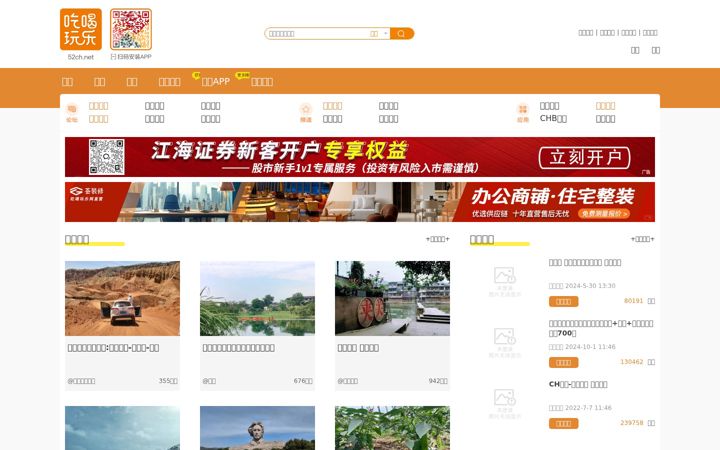
Task: Open the APP nav item in orange bar
Action: 215,81
